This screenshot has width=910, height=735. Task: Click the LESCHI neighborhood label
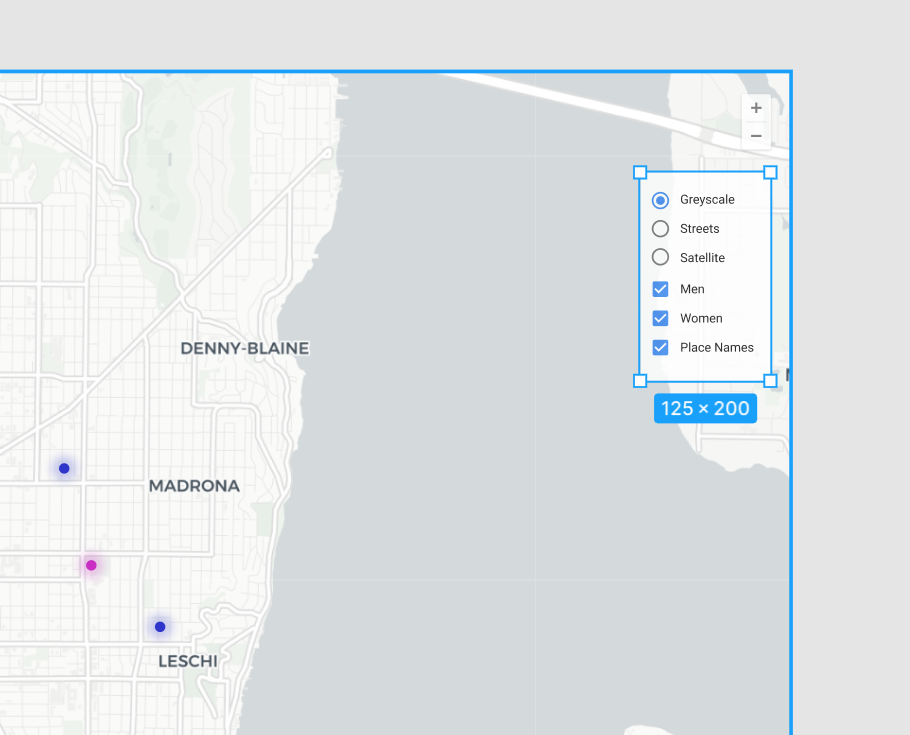188,661
